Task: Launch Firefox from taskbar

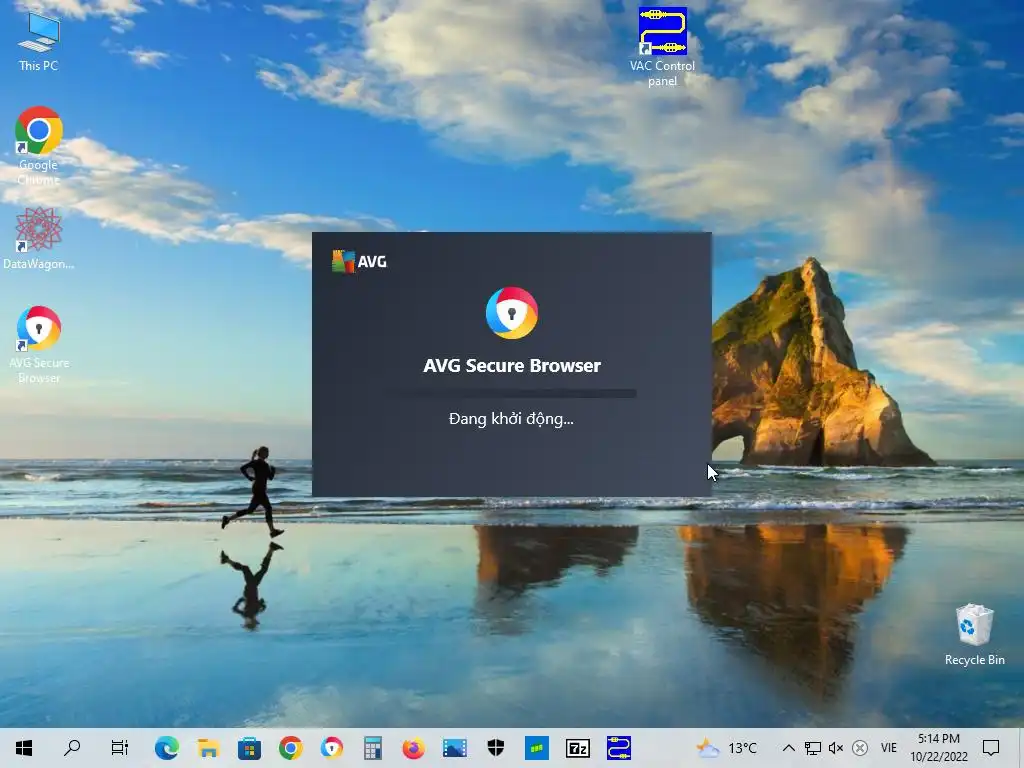Action: click(x=413, y=748)
